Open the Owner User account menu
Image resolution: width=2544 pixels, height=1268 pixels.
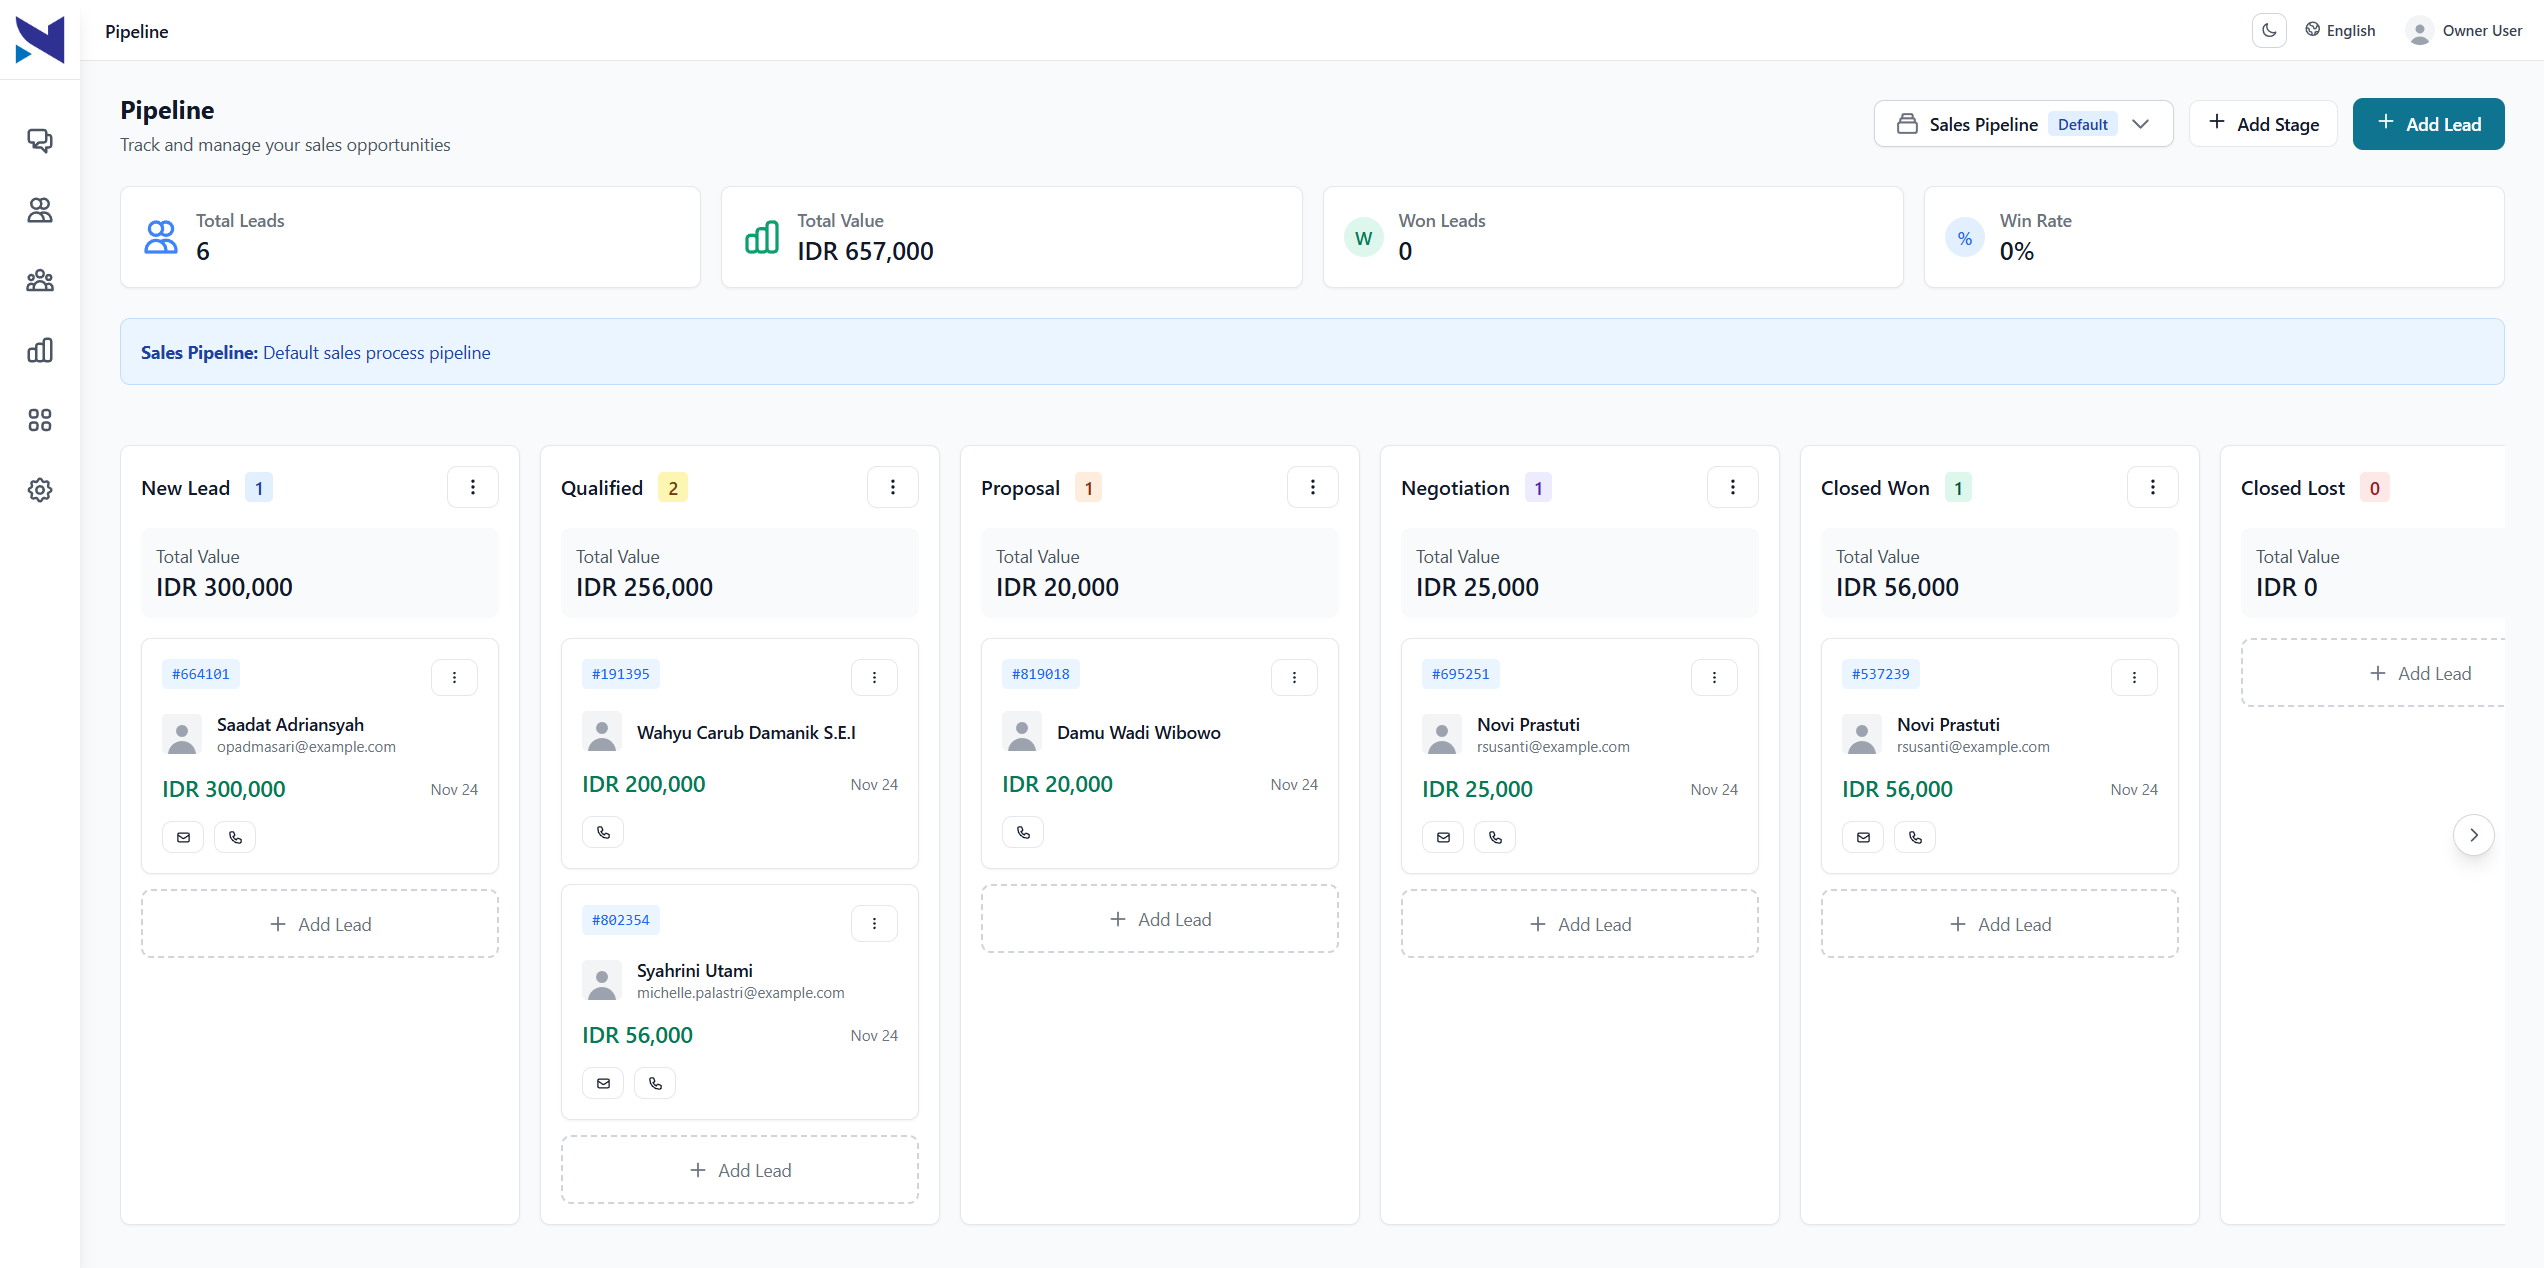pos(2464,31)
